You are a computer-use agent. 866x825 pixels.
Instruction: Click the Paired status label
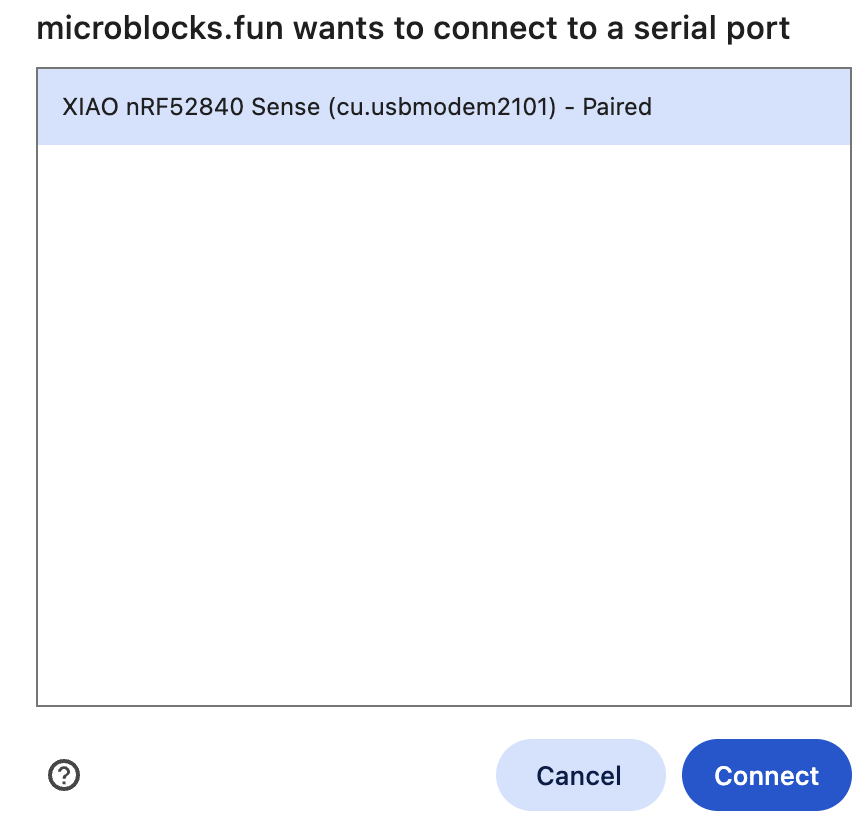pos(617,106)
